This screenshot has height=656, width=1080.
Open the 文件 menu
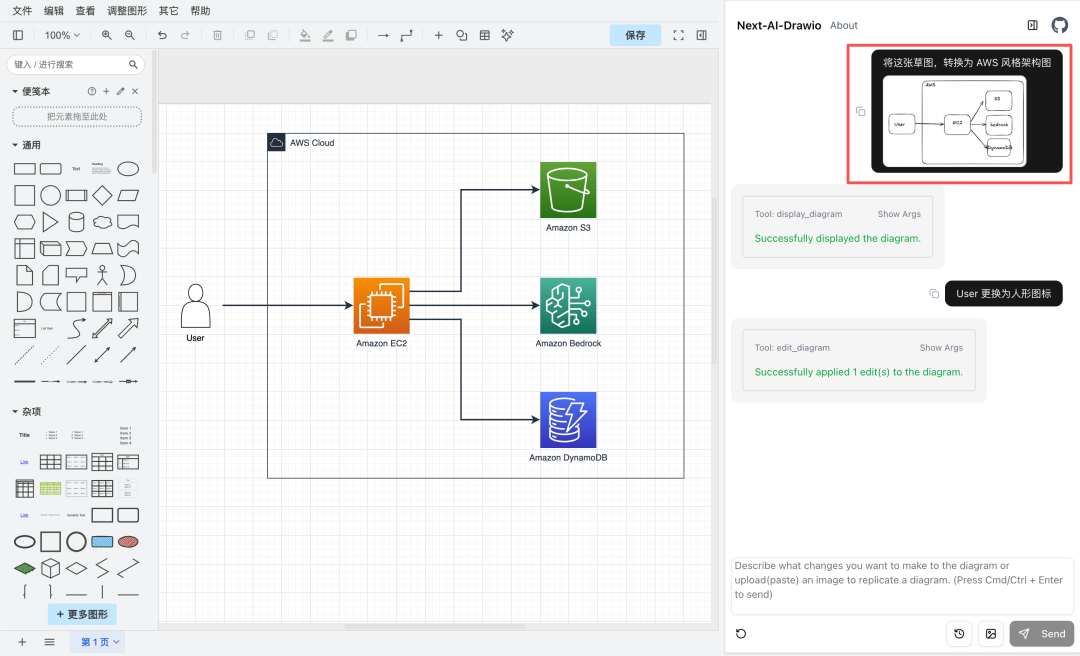22,11
